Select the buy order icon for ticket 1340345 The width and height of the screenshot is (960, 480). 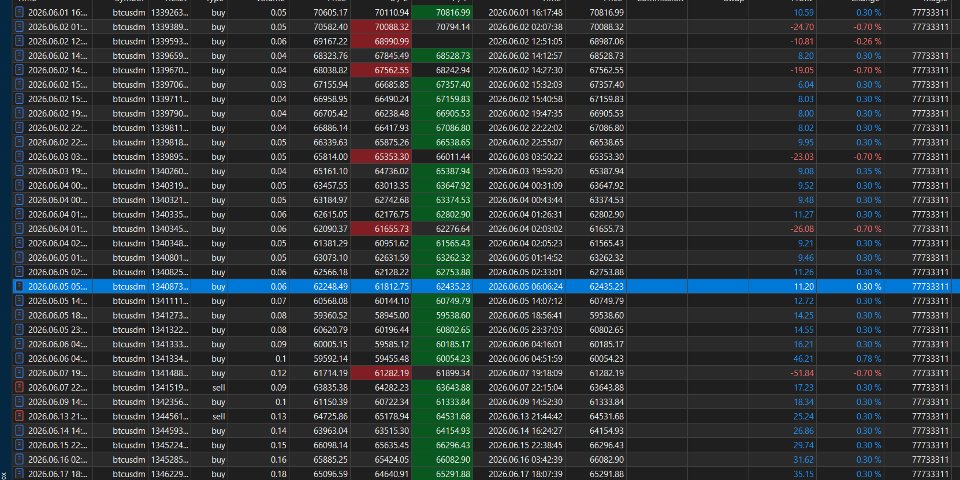click(19, 228)
